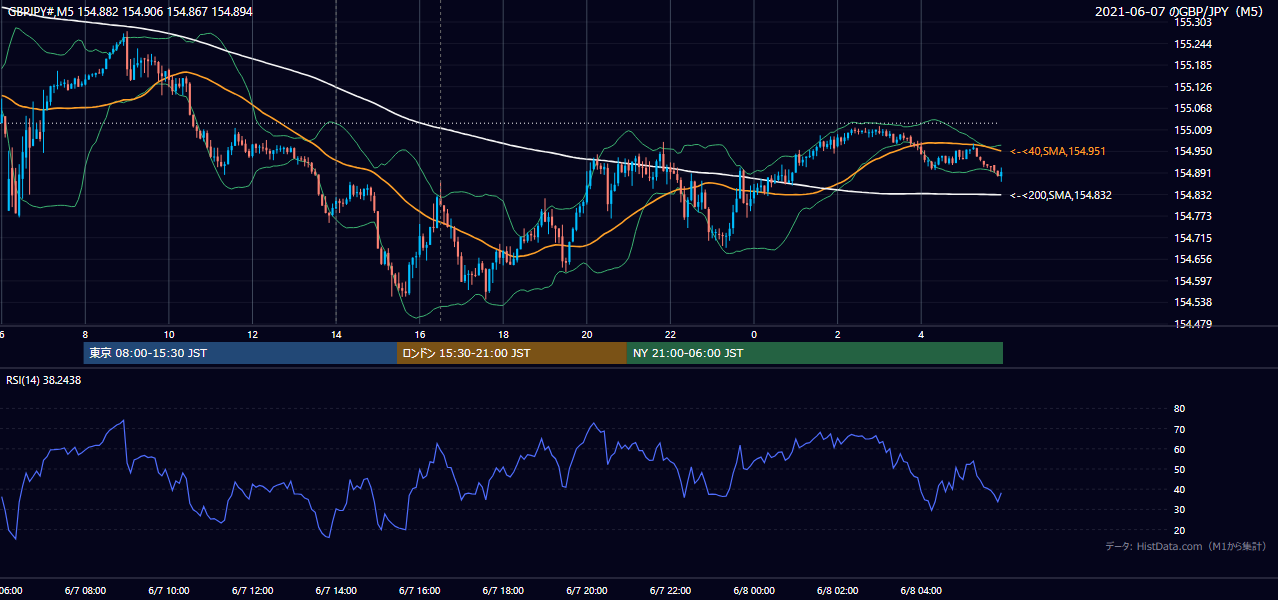Click the 155.303 price axis label
The image size is (1278, 600).
pos(1193,22)
